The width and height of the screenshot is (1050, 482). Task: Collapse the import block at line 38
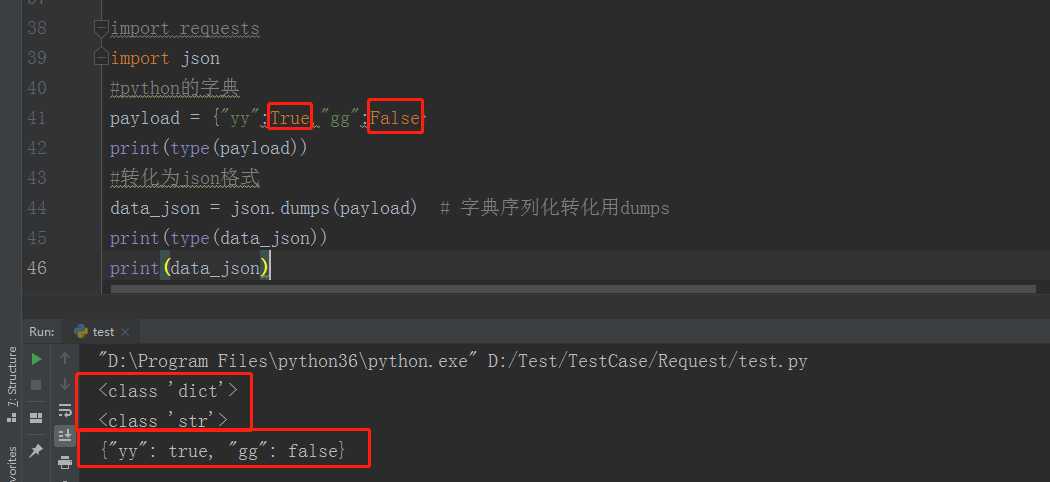coord(100,29)
